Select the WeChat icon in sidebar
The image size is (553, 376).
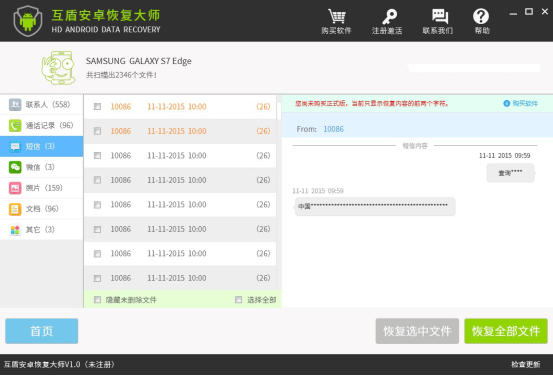(15, 167)
